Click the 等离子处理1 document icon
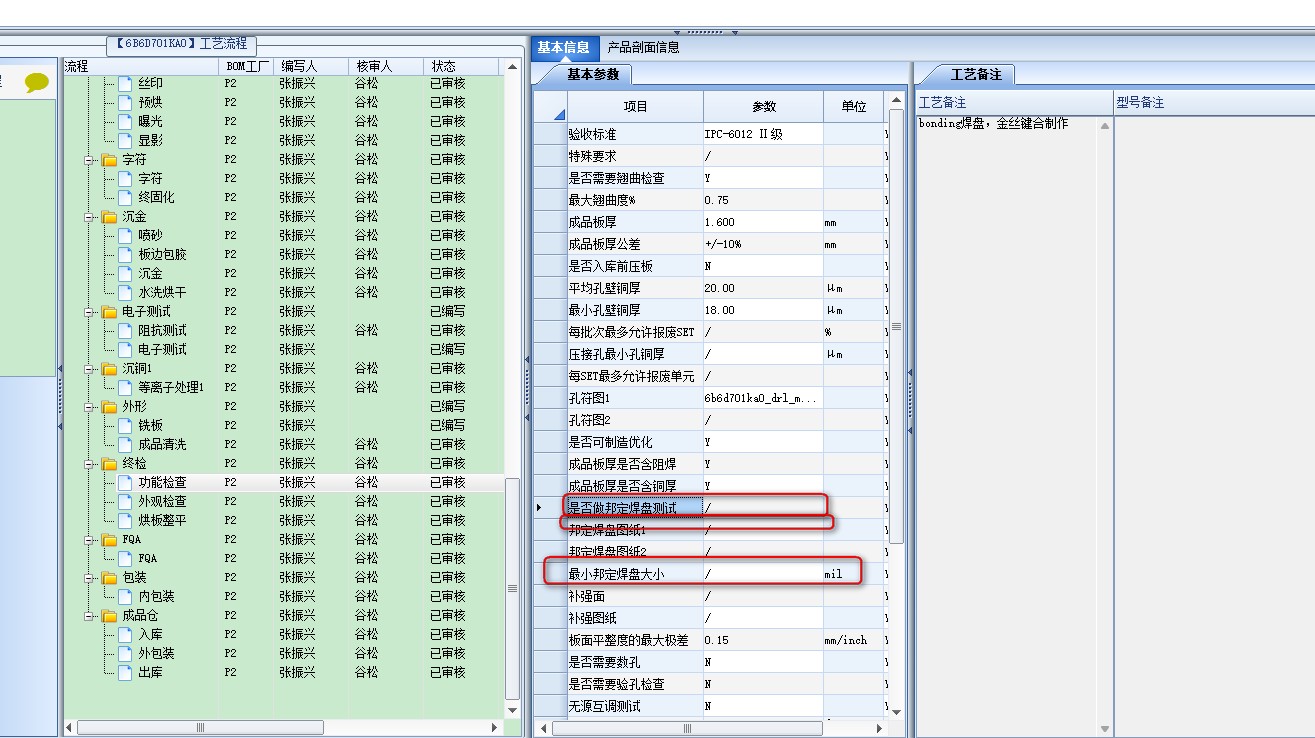1315x738 pixels. 125,387
